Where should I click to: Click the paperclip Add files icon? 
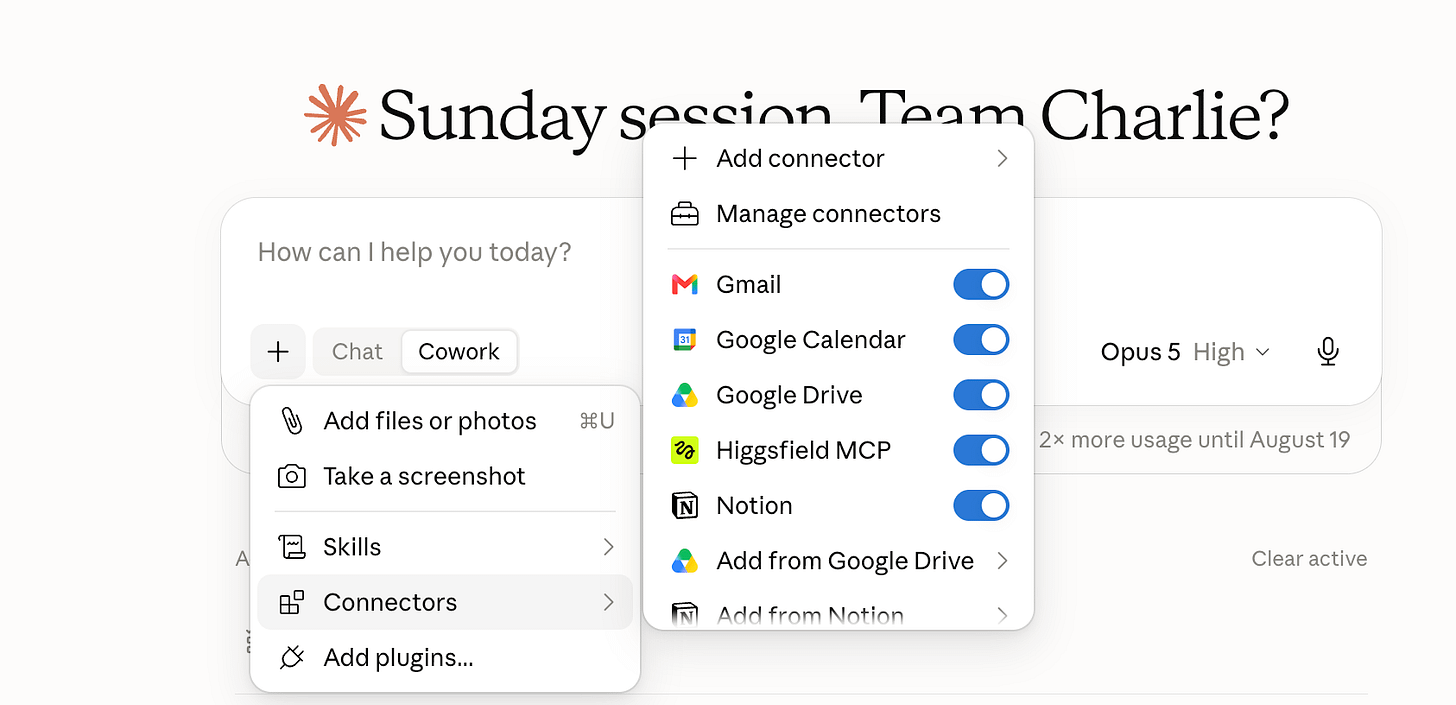[291, 421]
